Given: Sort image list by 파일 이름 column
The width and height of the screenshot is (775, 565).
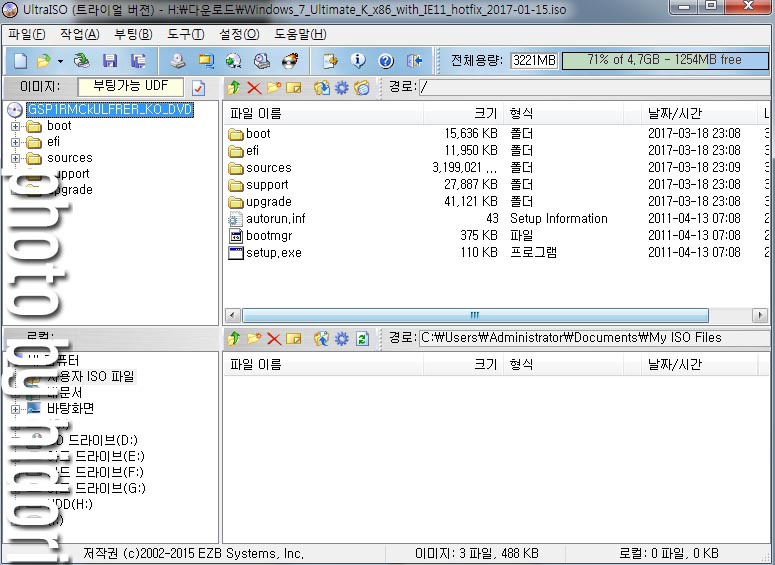Looking at the screenshot, I should [323, 114].
